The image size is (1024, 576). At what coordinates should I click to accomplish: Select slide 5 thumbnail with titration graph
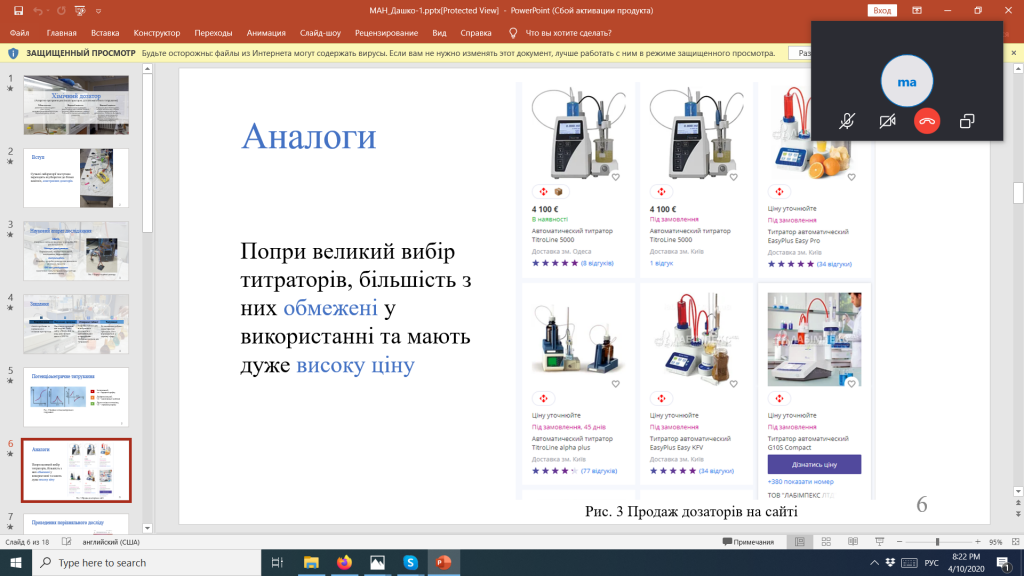click(x=76, y=397)
